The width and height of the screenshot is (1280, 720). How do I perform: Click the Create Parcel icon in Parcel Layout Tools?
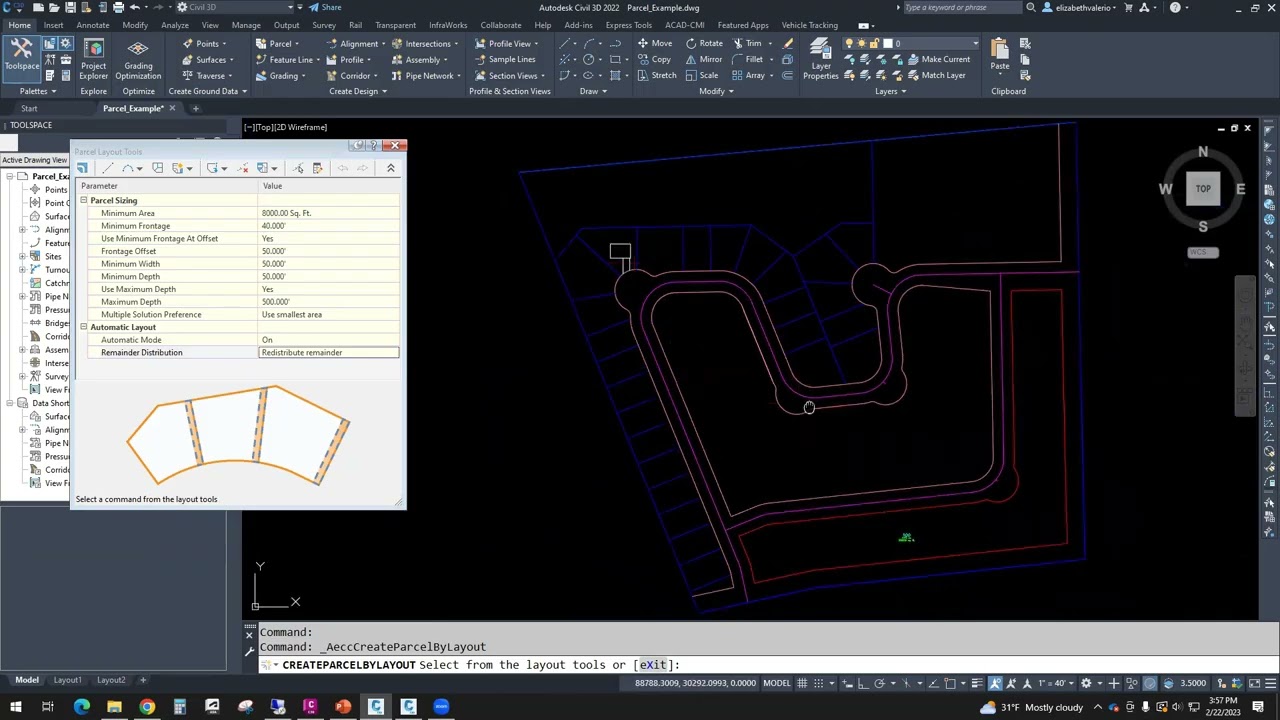(82, 168)
